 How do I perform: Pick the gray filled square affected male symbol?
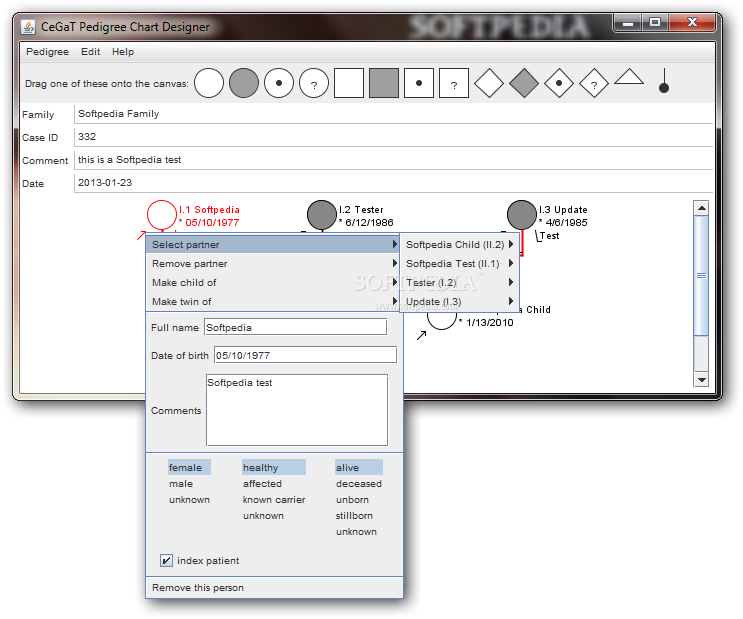(x=384, y=83)
